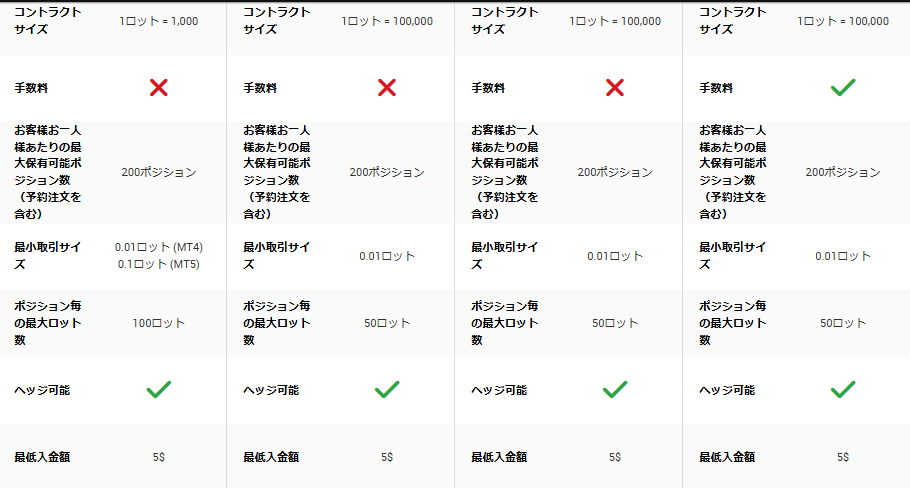Click 0.01ロット value in the fourth column
This screenshot has height=488, width=910.
[x=843, y=256]
